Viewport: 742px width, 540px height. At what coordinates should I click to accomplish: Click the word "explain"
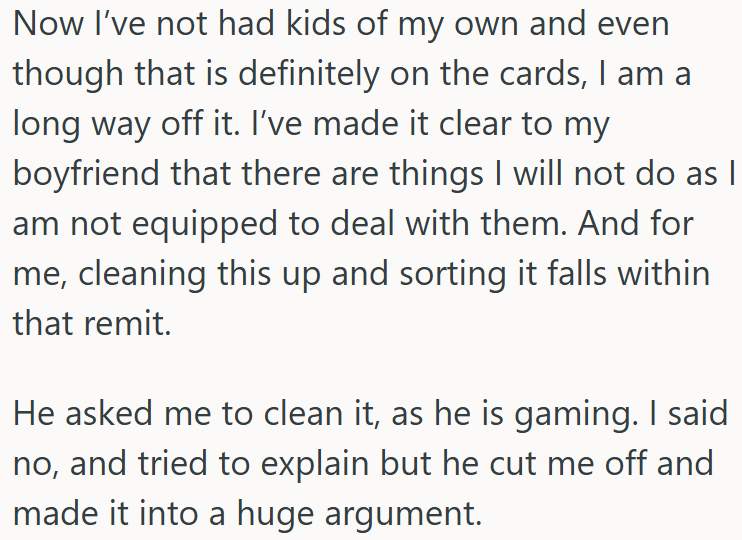point(314,463)
